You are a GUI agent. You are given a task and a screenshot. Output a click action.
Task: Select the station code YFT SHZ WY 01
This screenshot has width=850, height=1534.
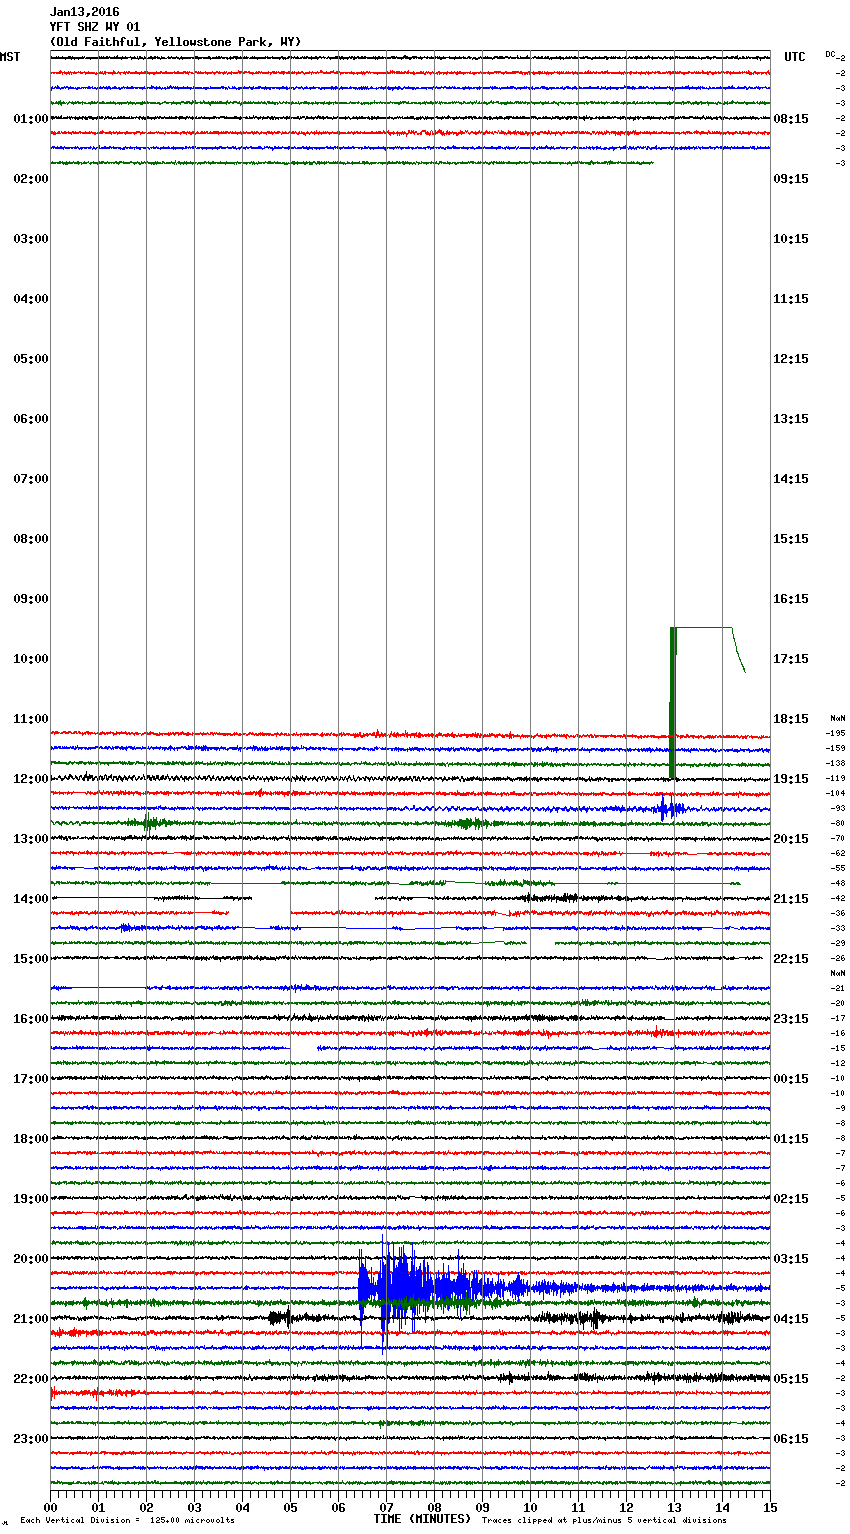pos(95,27)
